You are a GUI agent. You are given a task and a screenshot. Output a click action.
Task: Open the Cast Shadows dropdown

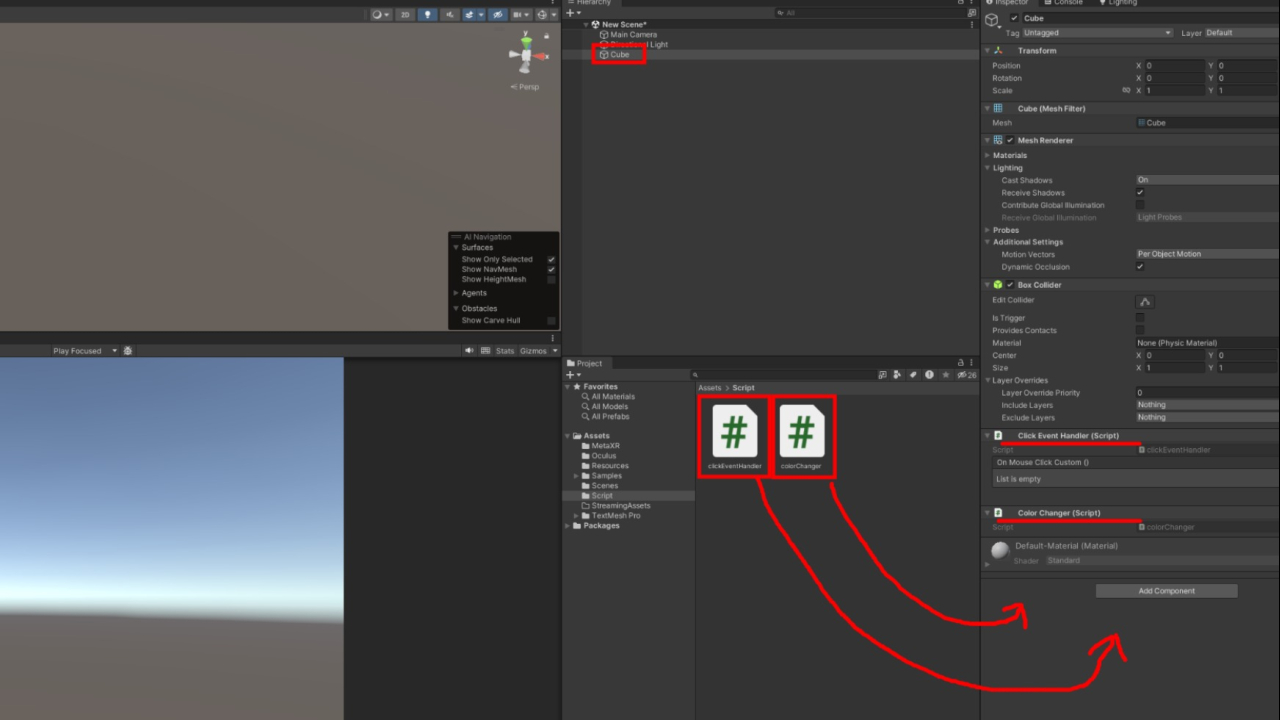pos(1205,180)
